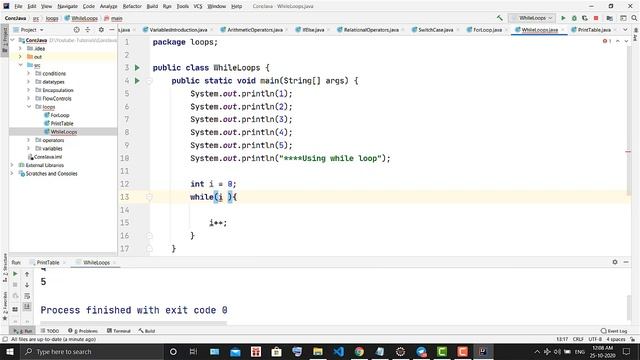The image size is (640, 360).
Task: Open Project Structure from the toolbar
Action: click(609, 18)
